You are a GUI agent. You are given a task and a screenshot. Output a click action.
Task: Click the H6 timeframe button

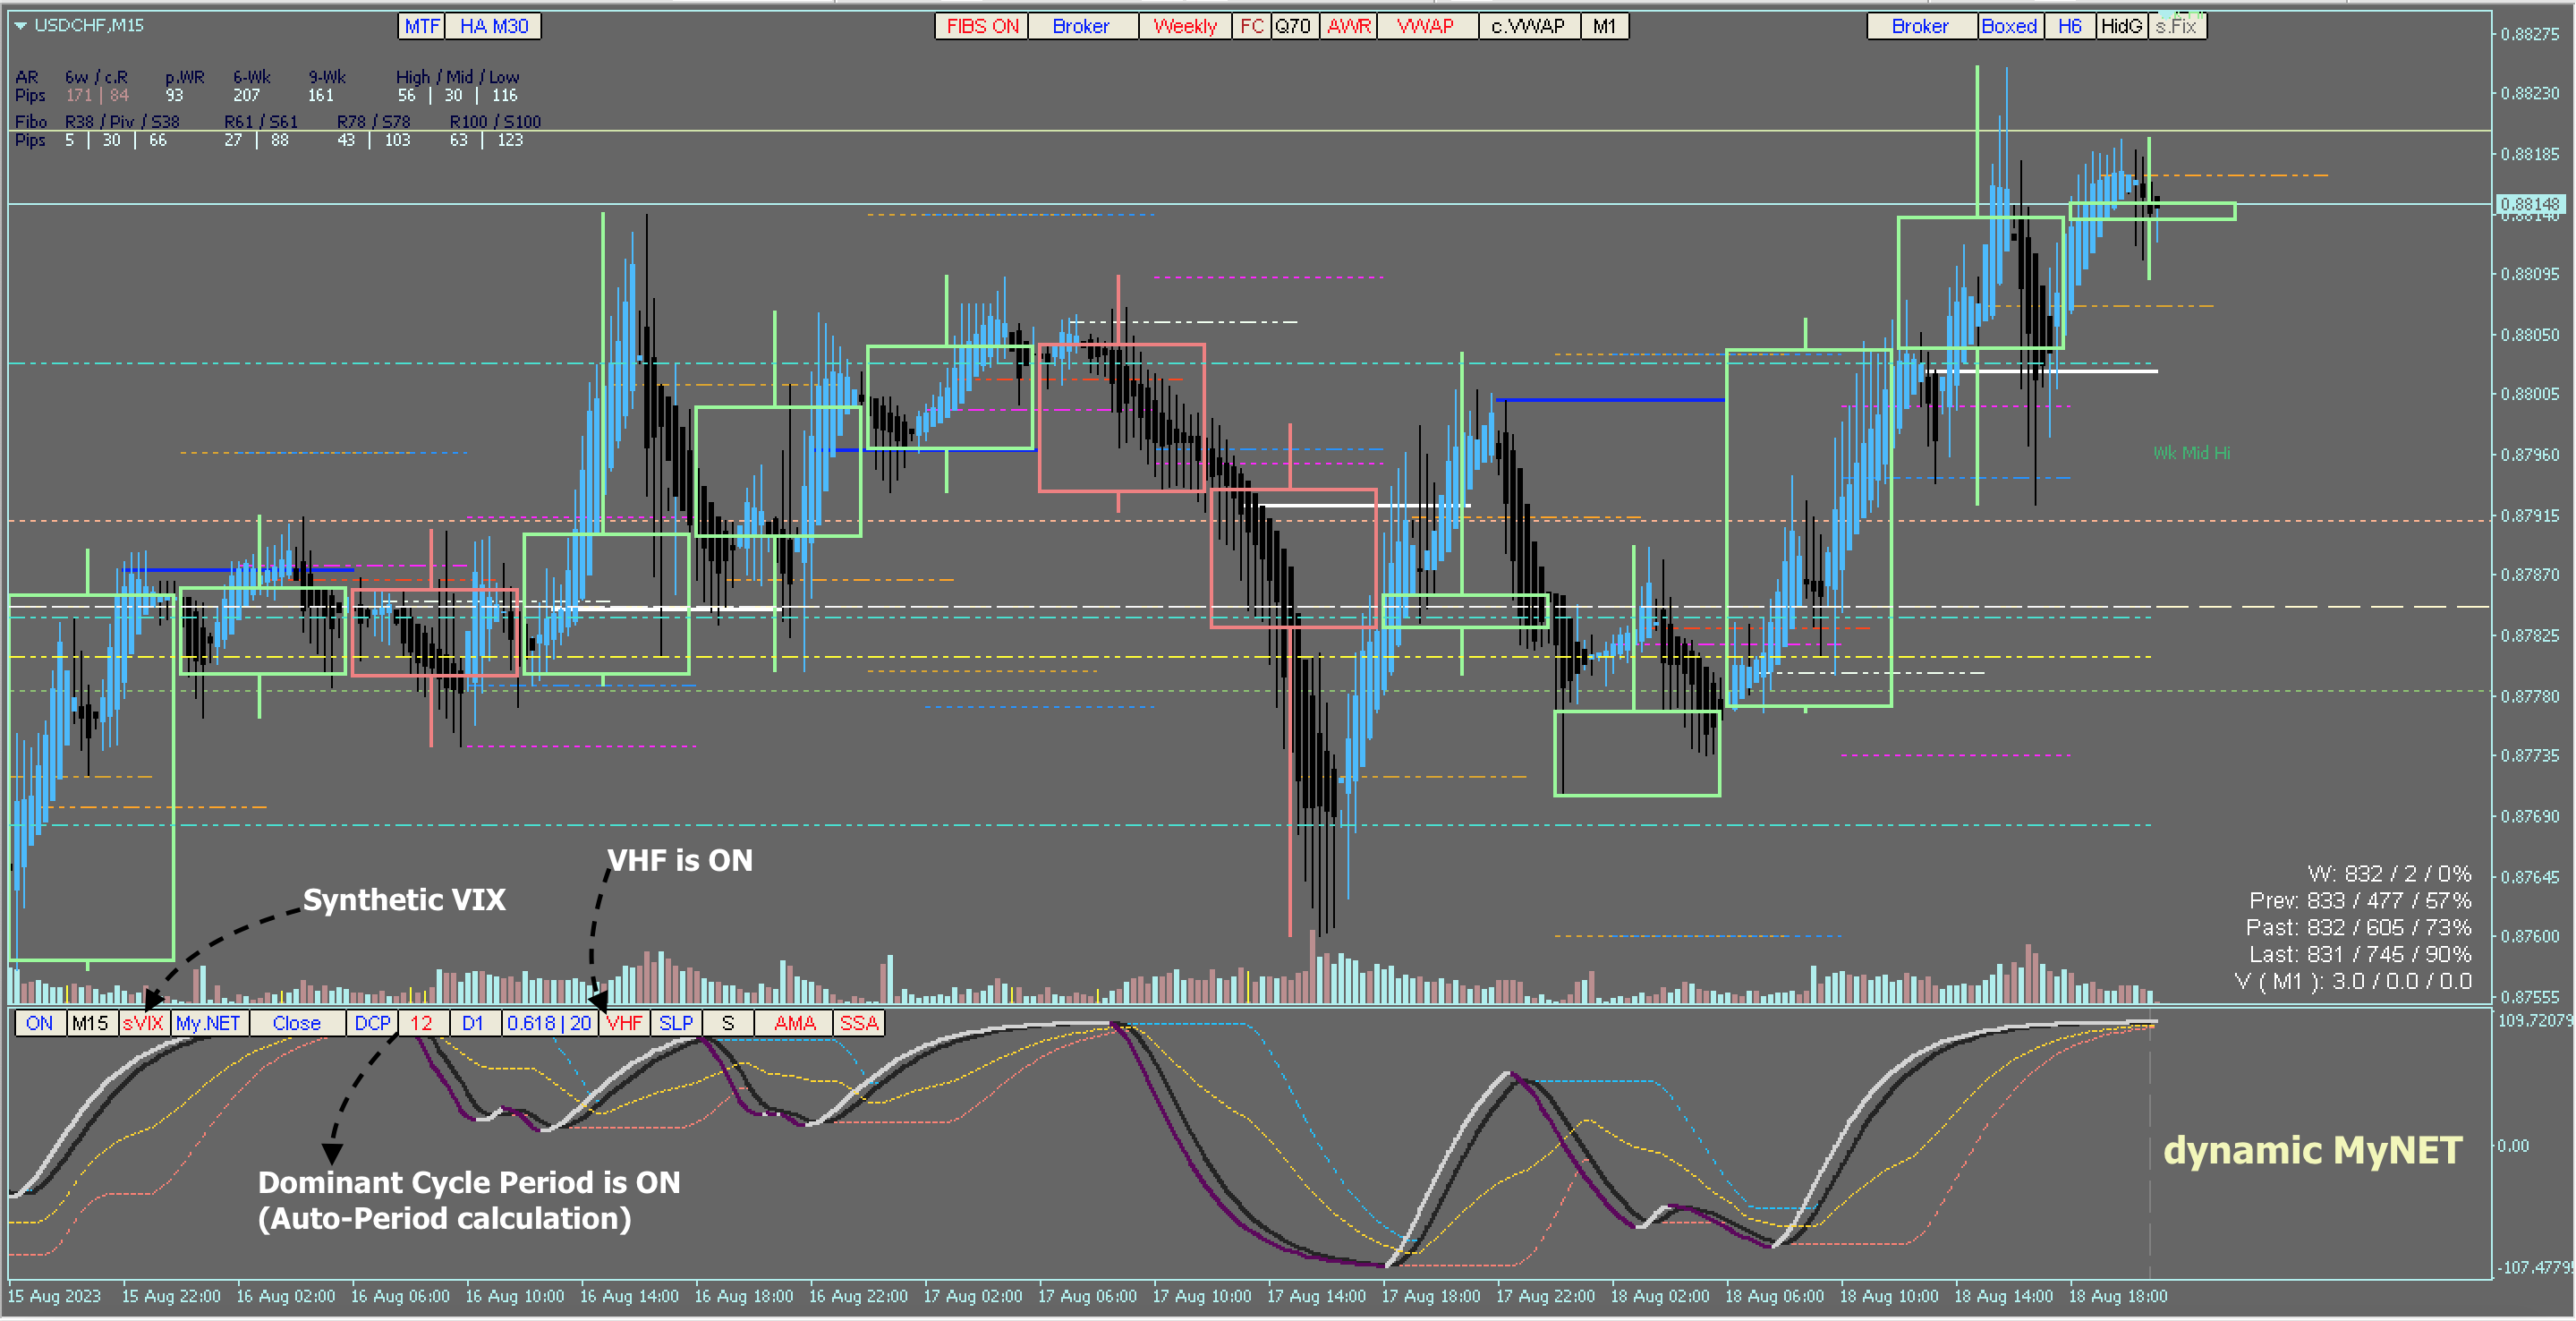[x=2069, y=26]
